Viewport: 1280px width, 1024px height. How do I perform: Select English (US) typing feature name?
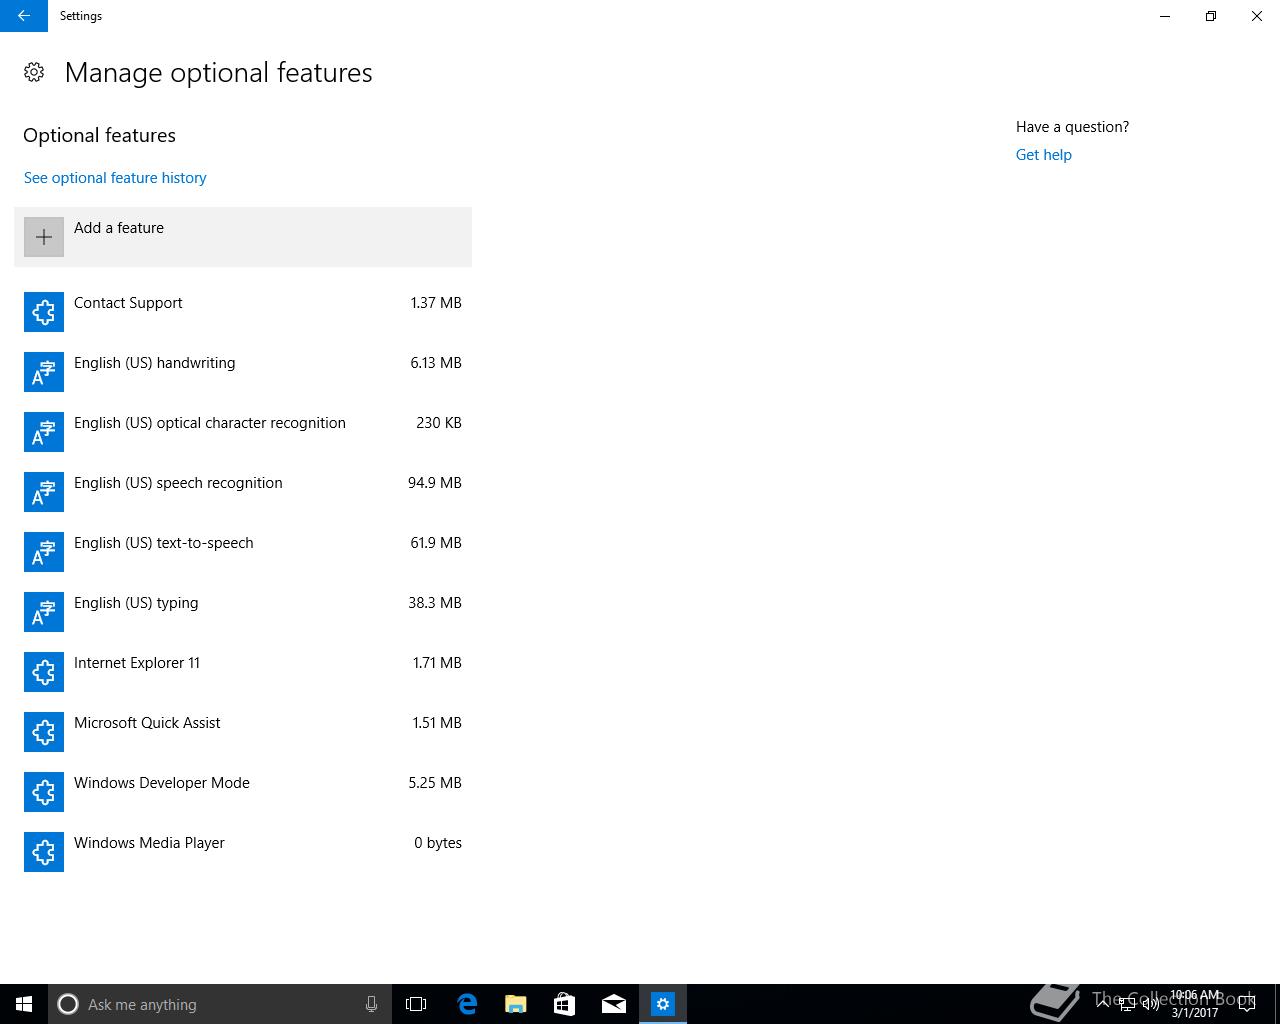136,603
